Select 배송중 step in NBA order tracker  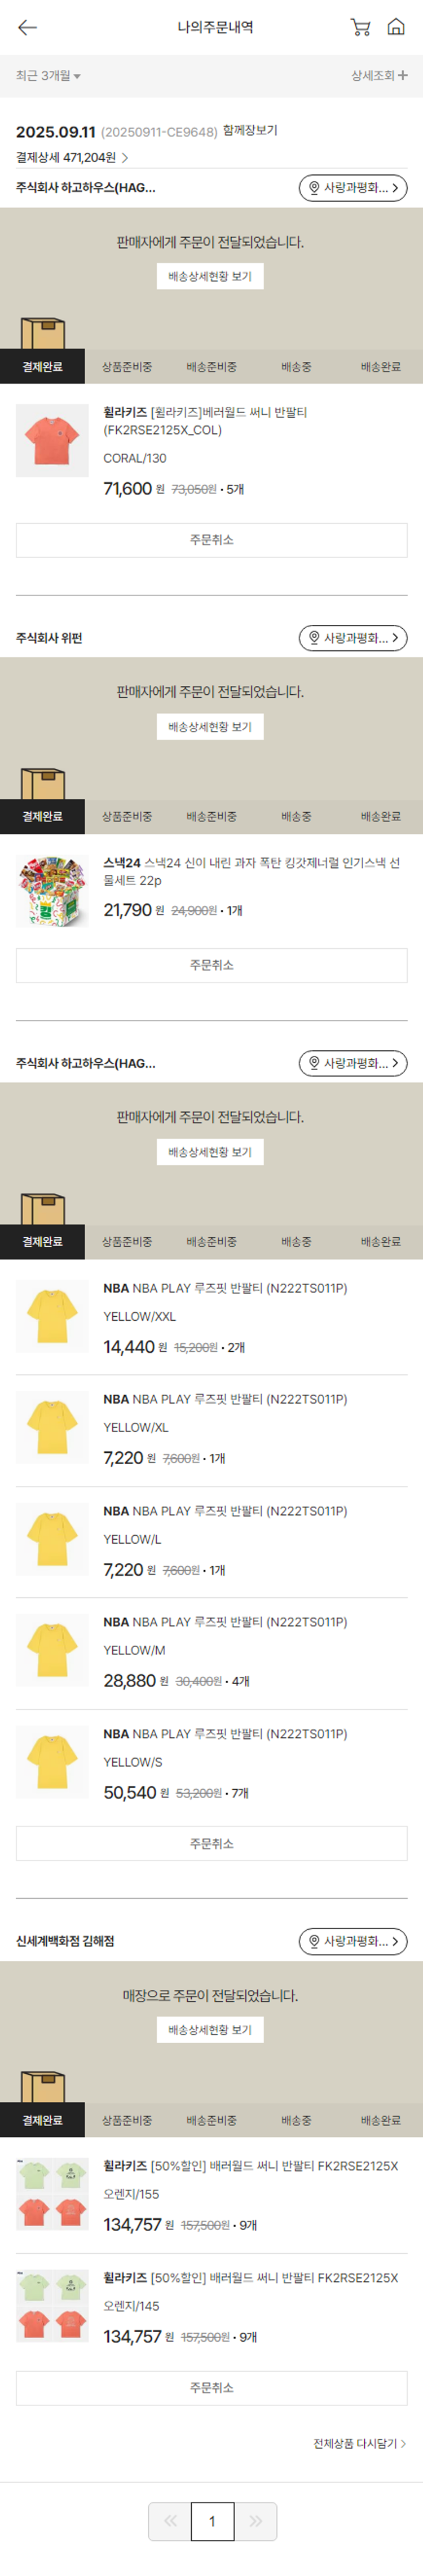click(x=296, y=1242)
